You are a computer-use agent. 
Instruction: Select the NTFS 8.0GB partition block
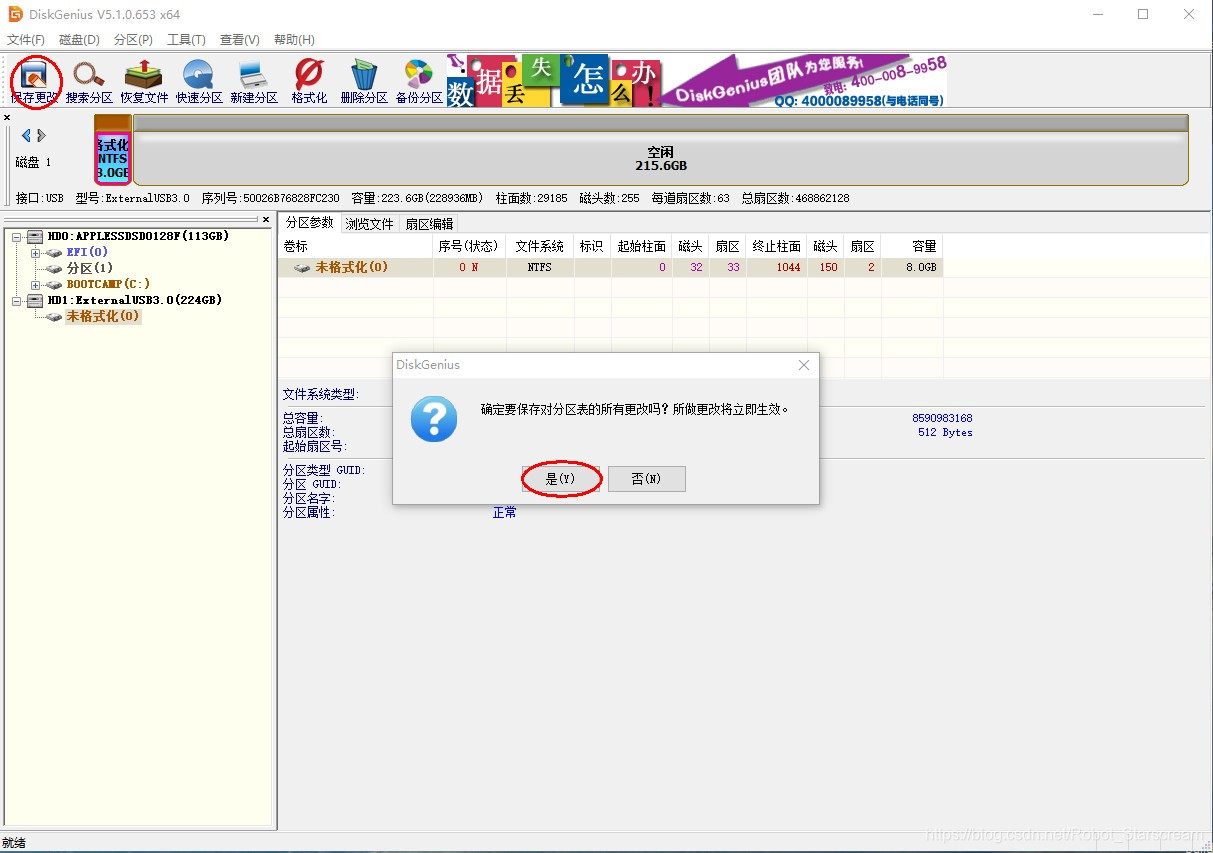tap(113, 150)
